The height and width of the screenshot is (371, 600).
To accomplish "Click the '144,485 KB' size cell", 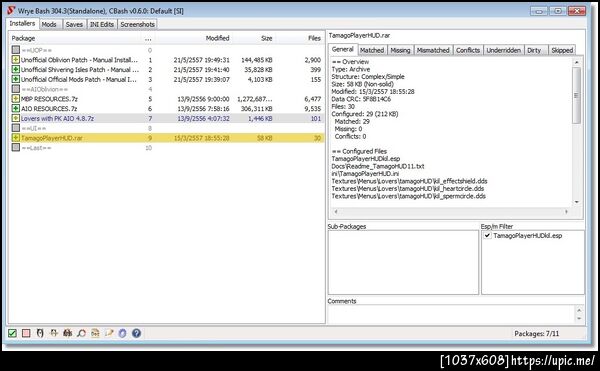I will 256,60.
